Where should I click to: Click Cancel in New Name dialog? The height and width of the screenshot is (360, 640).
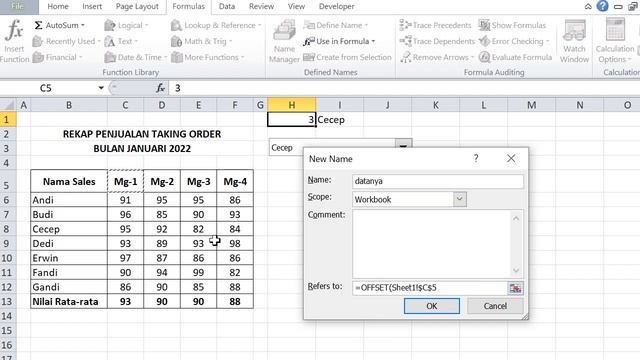click(495, 306)
